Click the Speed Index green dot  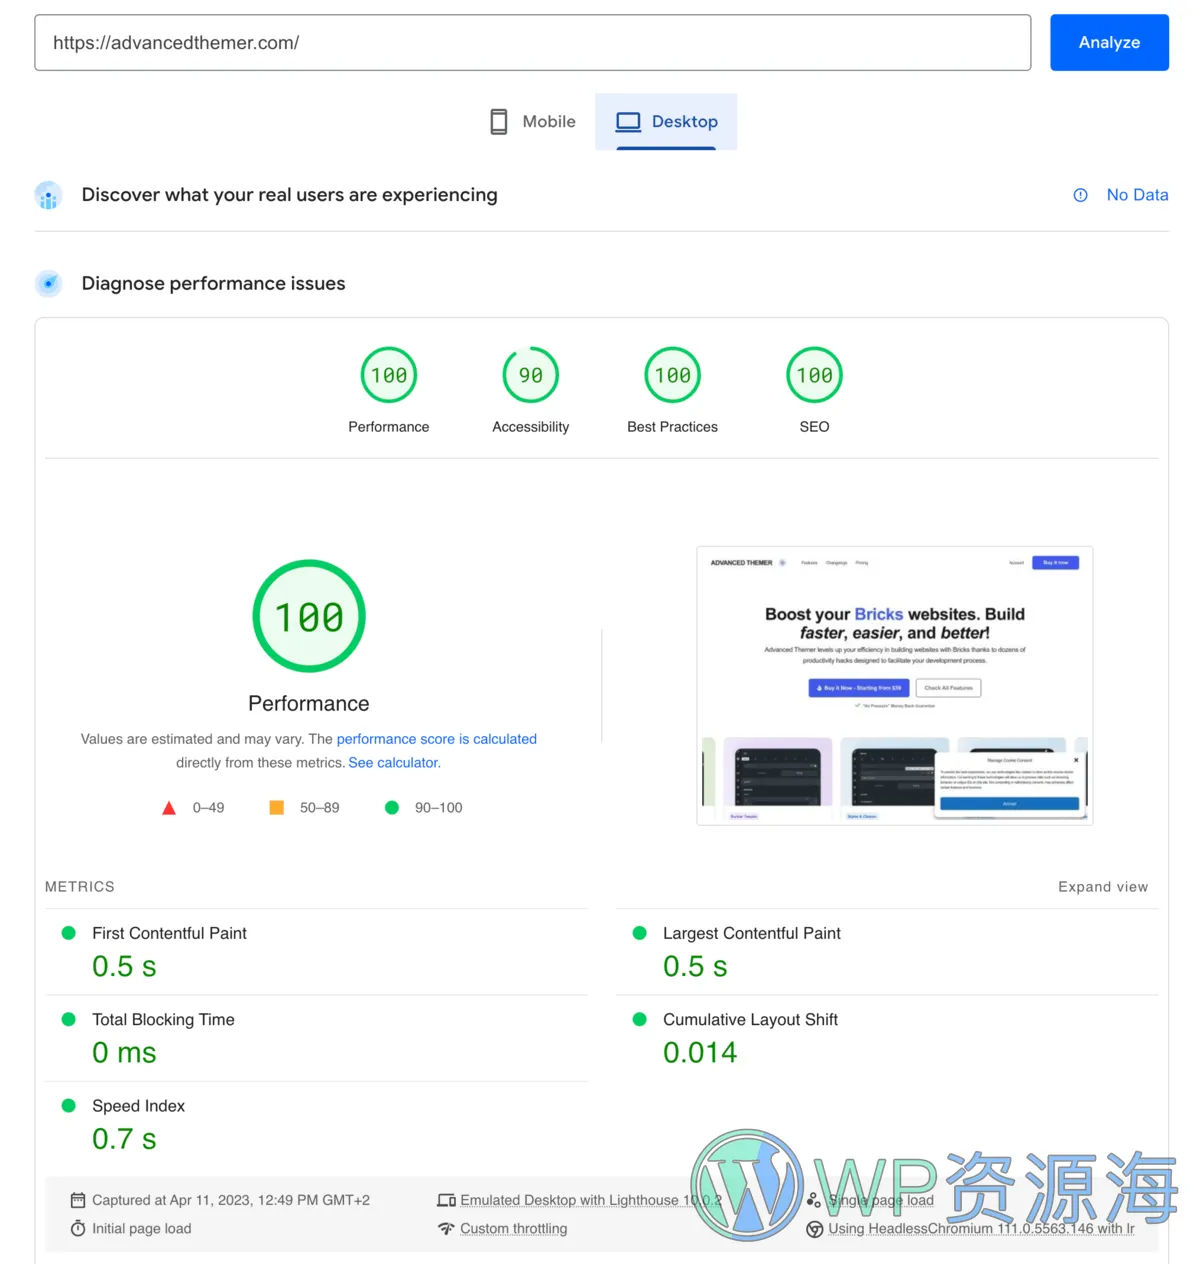(x=69, y=1105)
